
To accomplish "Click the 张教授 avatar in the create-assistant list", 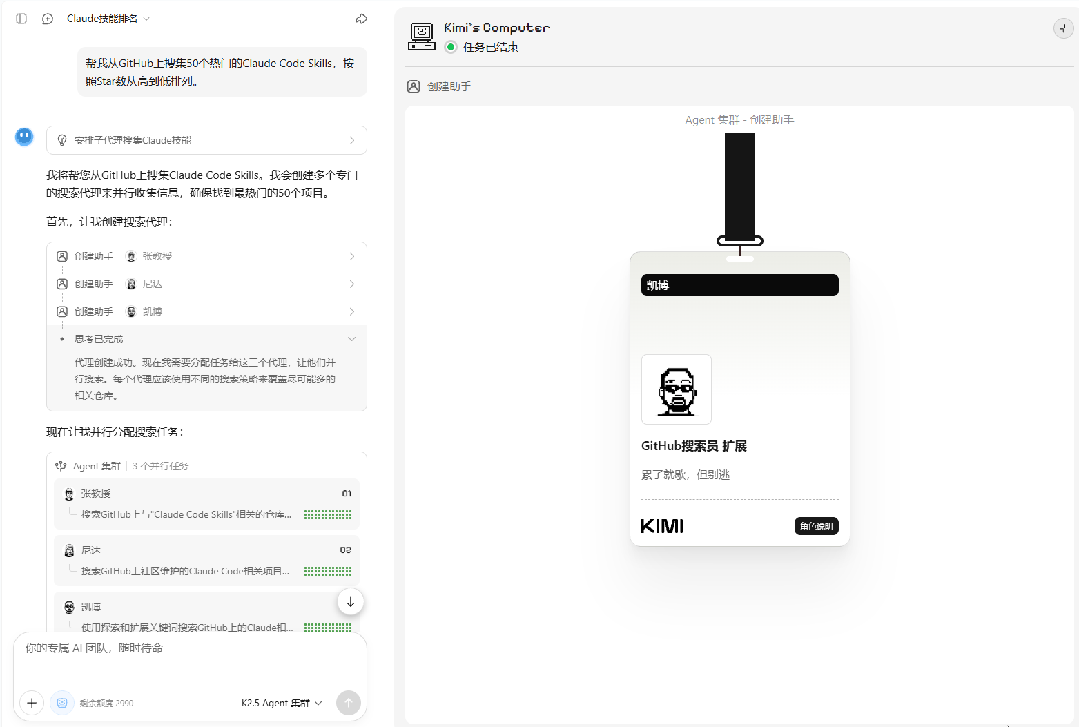I will pyautogui.click(x=131, y=256).
